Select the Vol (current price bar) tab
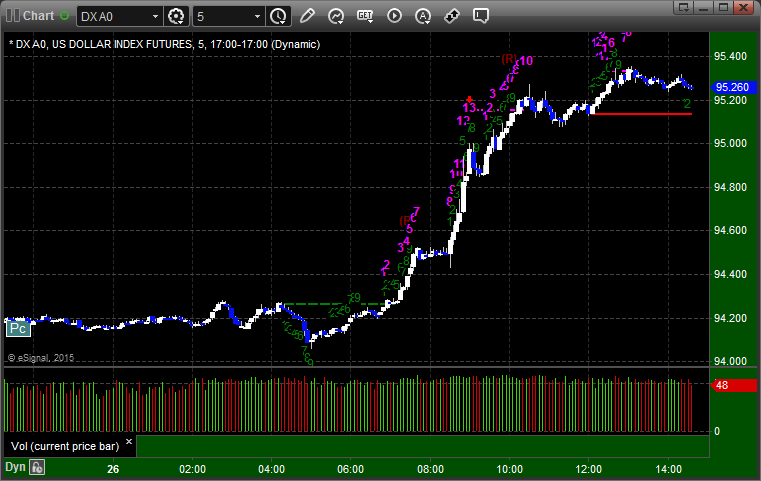761x481 pixels. [x=65, y=446]
